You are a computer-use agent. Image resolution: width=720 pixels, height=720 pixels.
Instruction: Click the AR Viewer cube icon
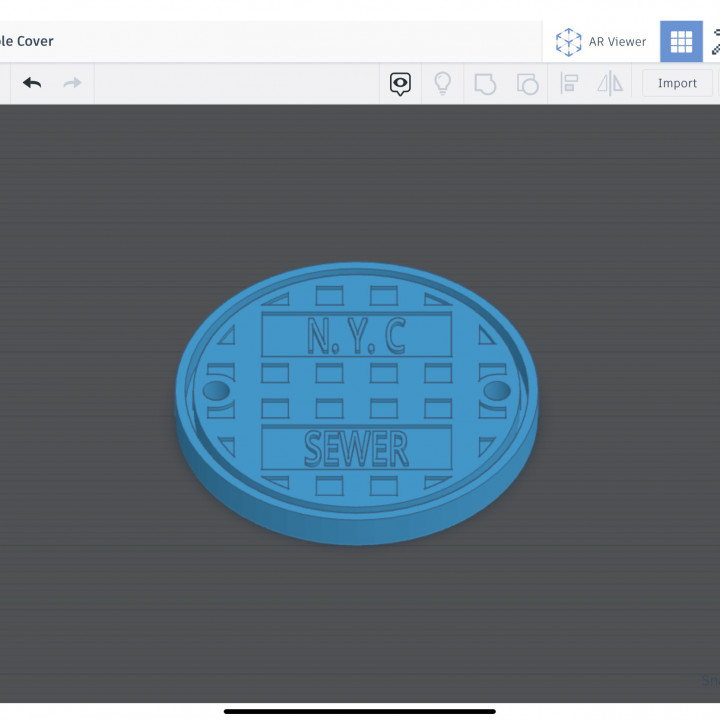(568, 42)
